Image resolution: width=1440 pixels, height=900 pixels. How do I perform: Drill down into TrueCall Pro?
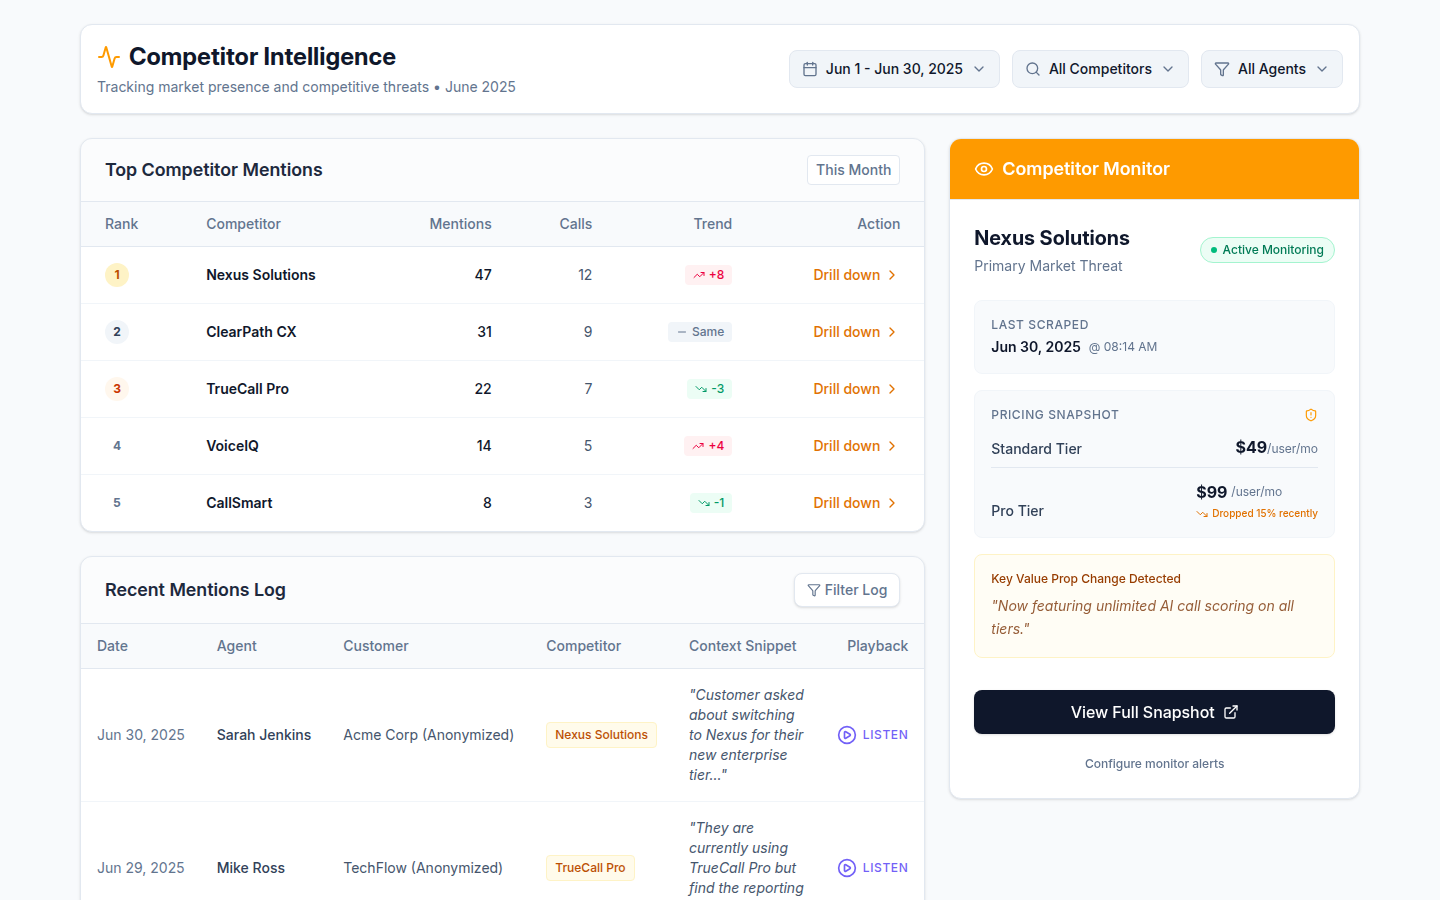tap(856, 389)
